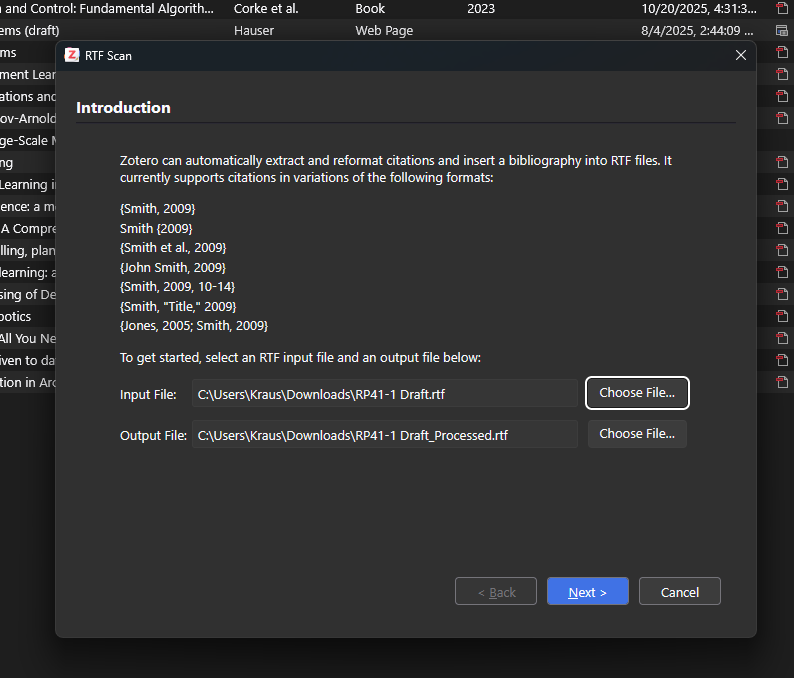Select example citation "{Smith, 2009}"

pos(157,209)
